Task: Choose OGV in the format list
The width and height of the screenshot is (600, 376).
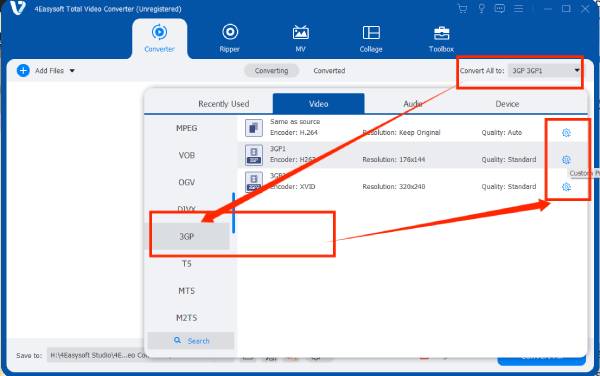Action: (x=187, y=182)
